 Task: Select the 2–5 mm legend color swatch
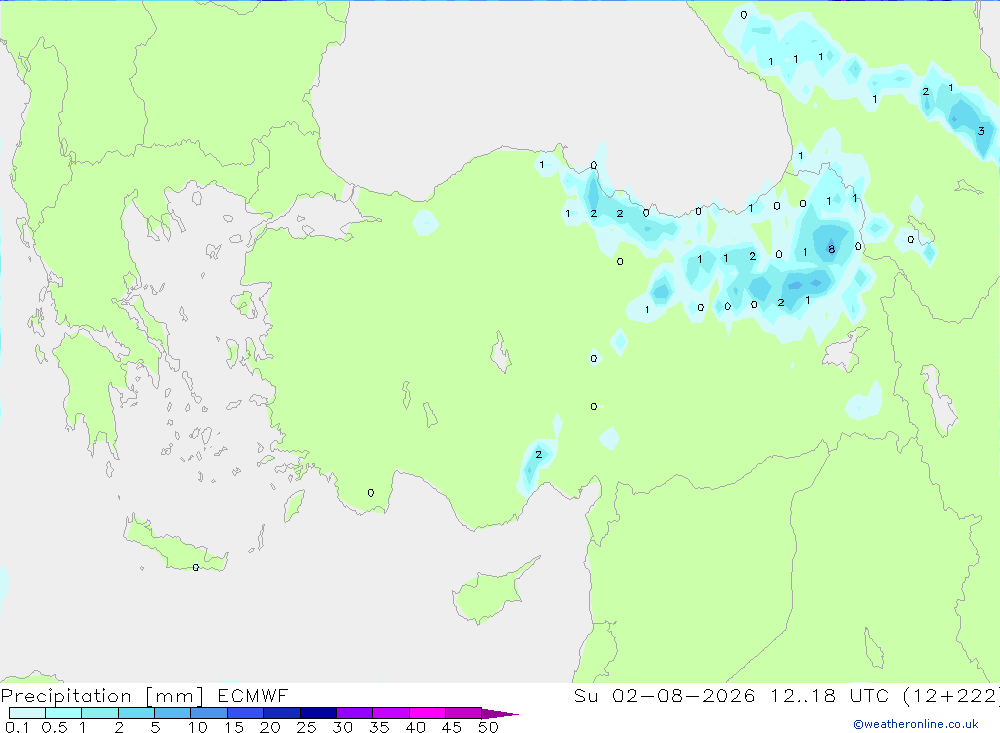pos(136,713)
